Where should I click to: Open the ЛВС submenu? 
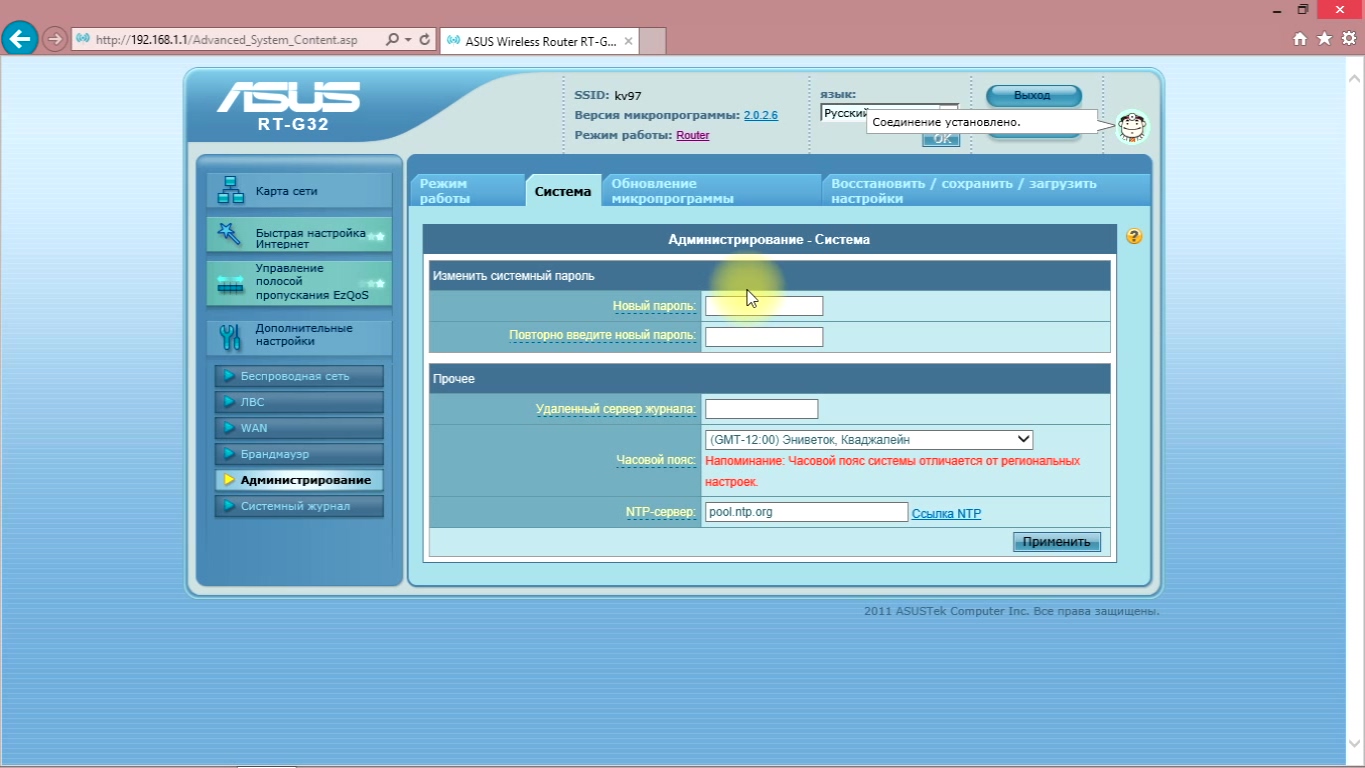tap(299, 402)
